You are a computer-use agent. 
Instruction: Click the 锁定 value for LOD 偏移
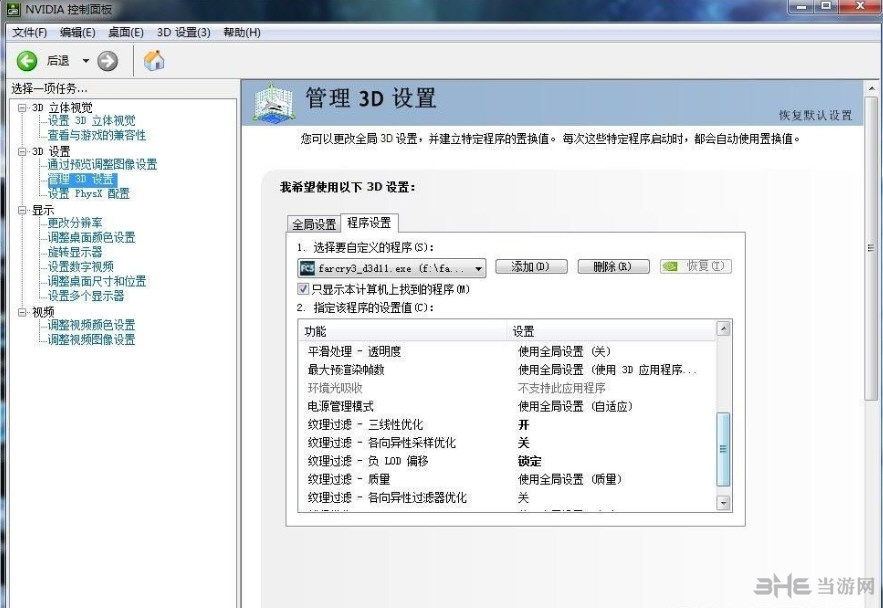tap(529, 461)
